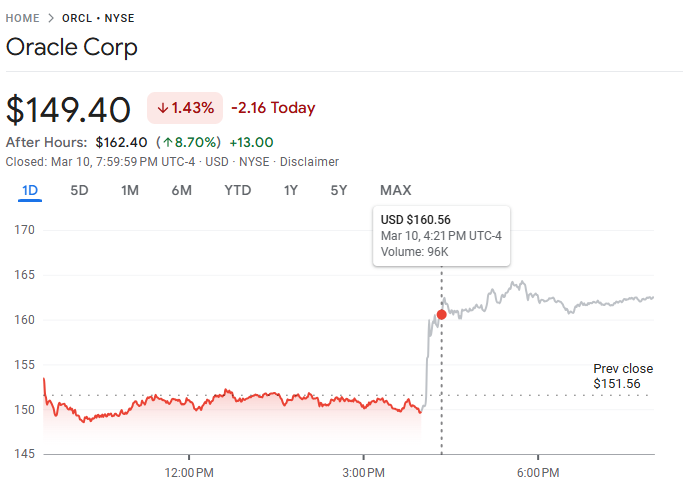This screenshot has width=683, height=493.
Task: Click the red down-arrow percent change badge
Action: click(185, 108)
